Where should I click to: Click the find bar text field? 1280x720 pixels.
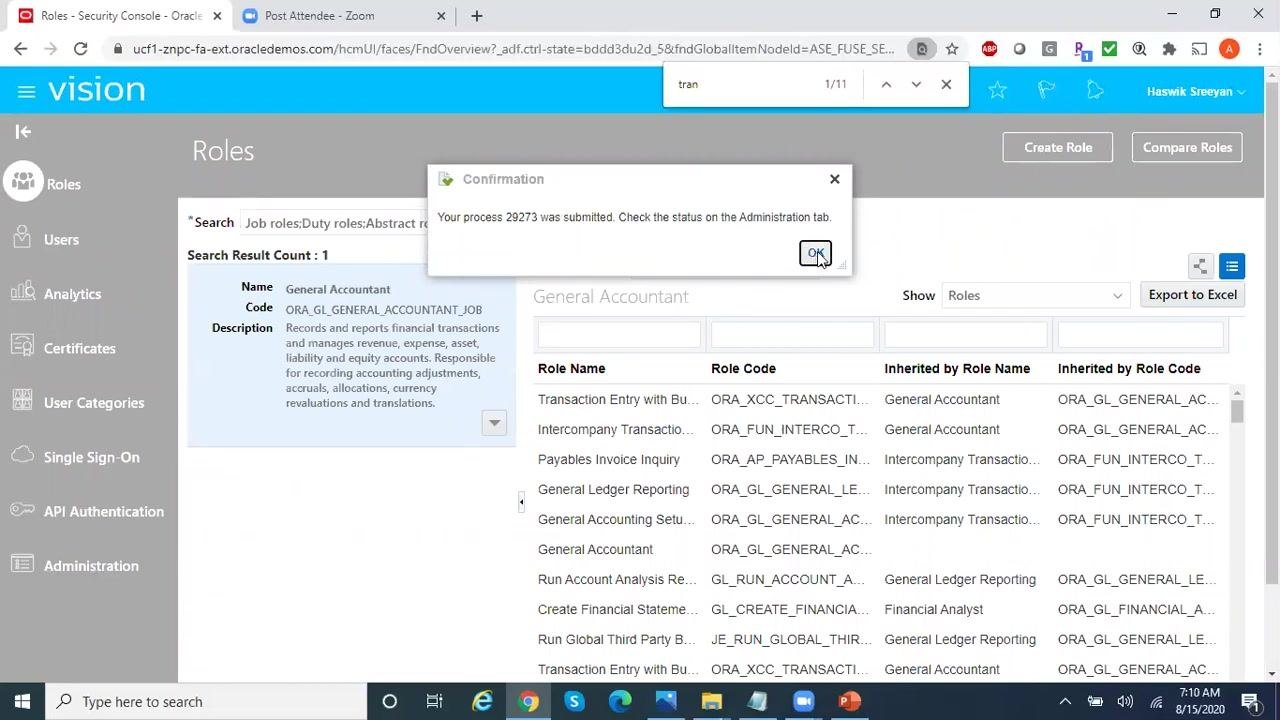745,85
